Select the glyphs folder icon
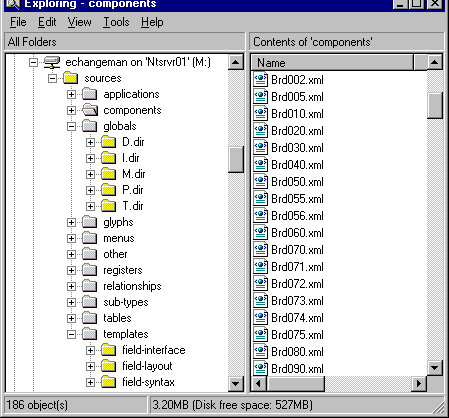449x418 pixels. tap(90, 222)
